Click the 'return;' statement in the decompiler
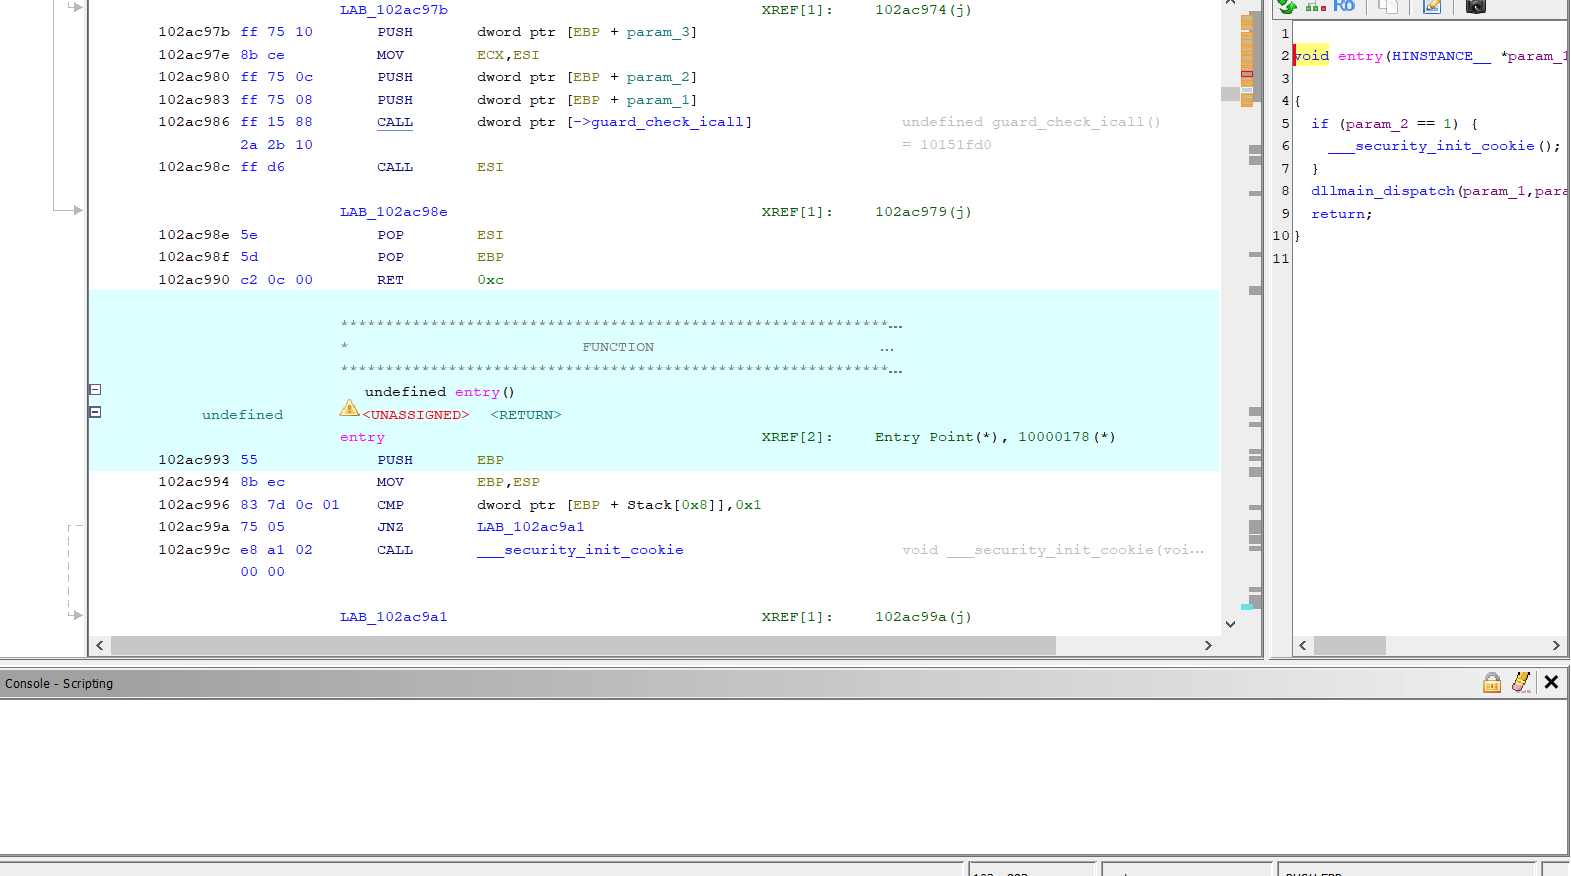This screenshot has width=1571, height=876. click(x=1342, y=214)
